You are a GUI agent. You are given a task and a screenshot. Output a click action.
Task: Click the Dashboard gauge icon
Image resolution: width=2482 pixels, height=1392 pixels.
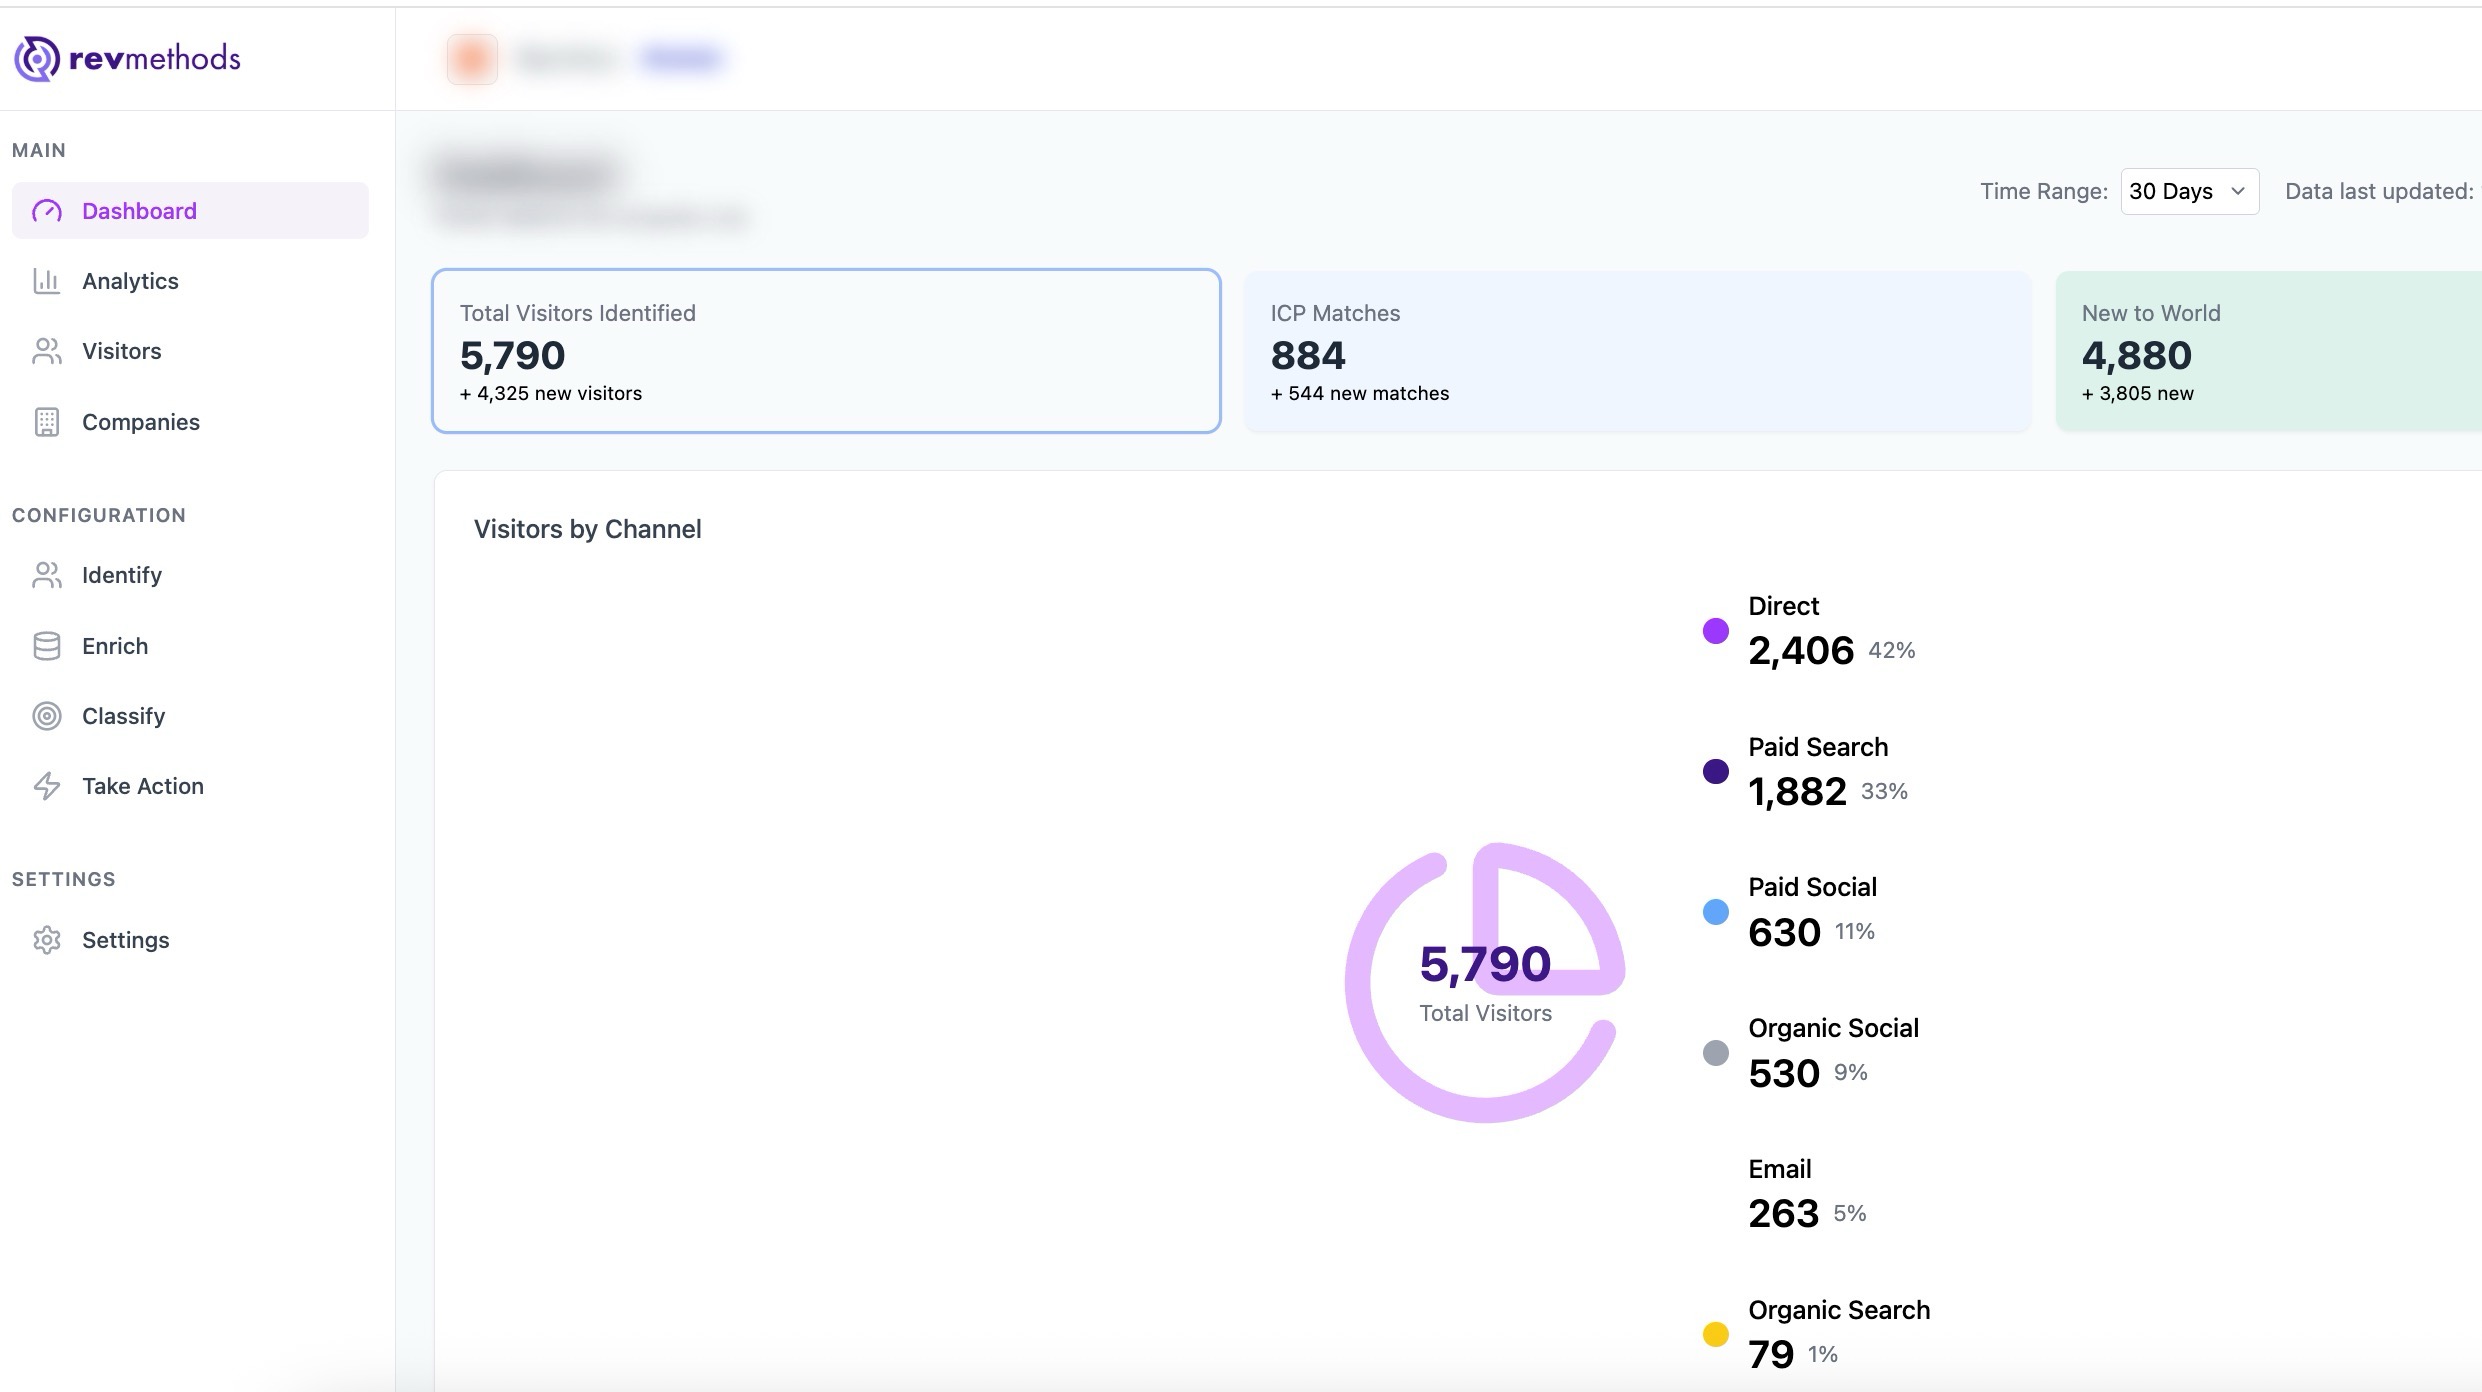coord(47,211)
